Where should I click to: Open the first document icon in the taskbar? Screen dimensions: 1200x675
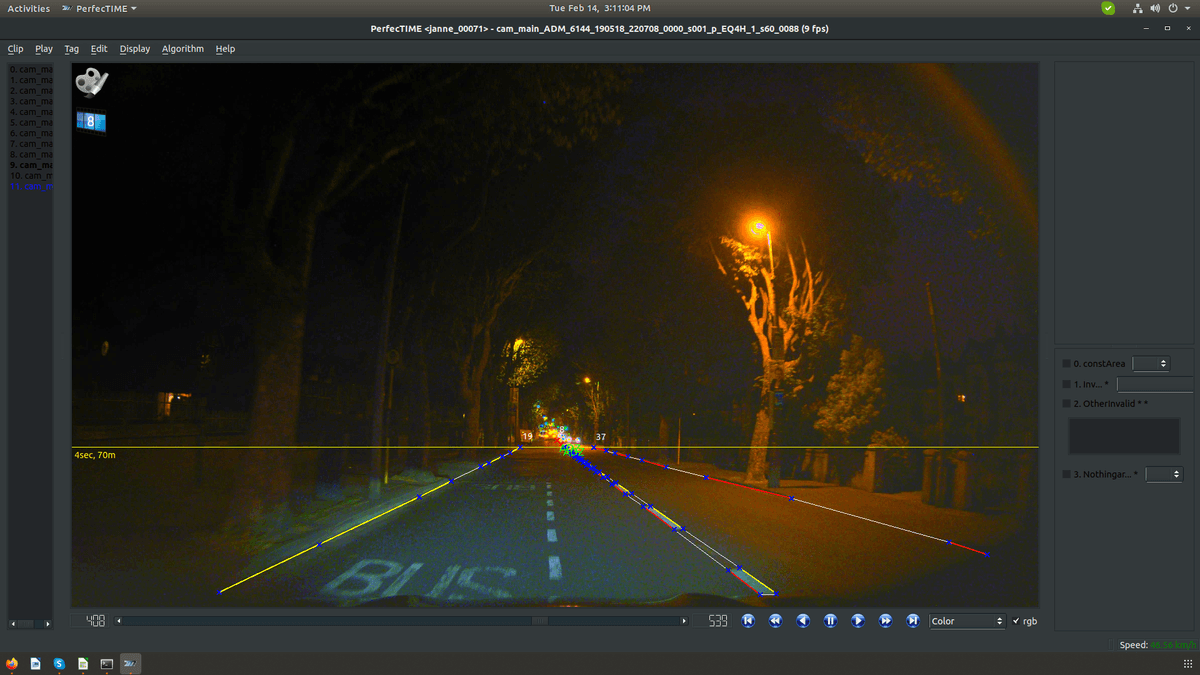click(x=35, y=663)
